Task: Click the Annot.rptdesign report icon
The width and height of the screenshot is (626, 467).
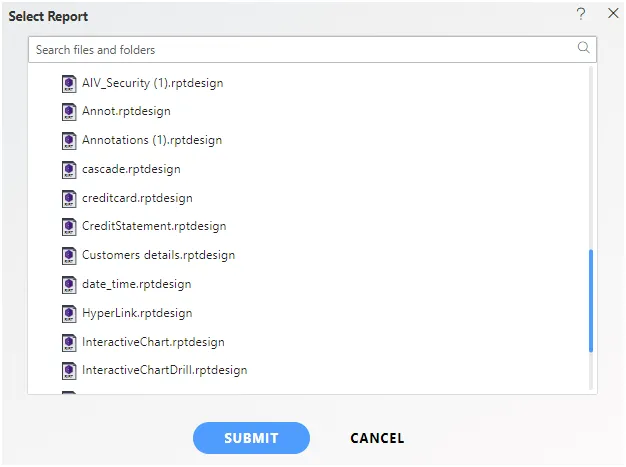Action: coord(69,112)
